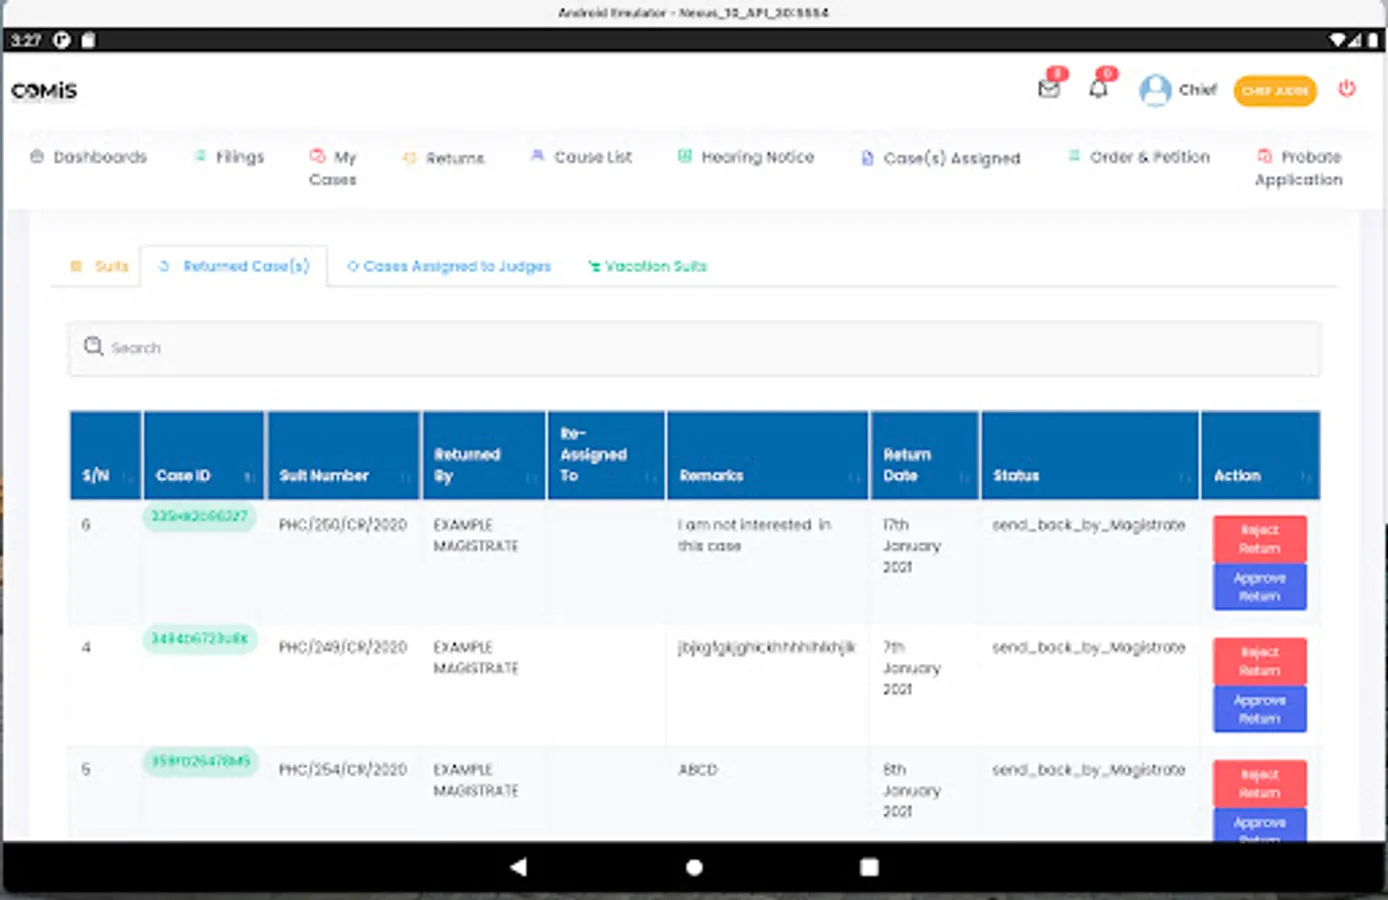1388x900 pixels.
Task: Approve the return for PHC/249/CR/2020
Action: 1260,709
